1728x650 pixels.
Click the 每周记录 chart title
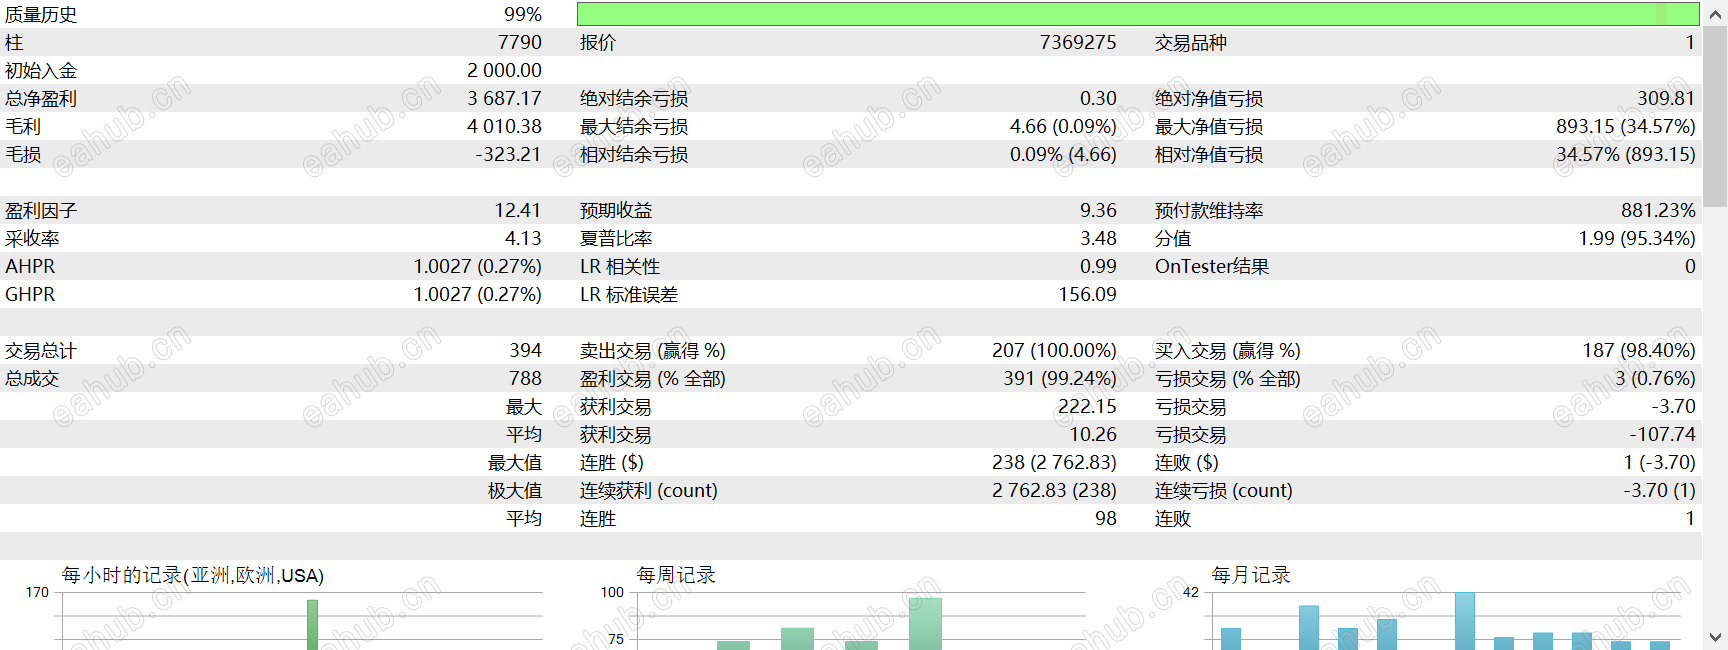click(677, 575)
